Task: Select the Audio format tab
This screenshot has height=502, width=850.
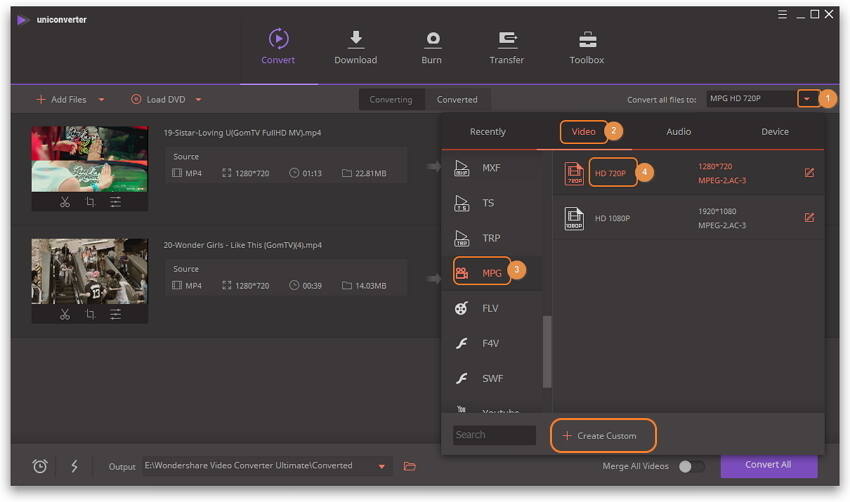Action: tap(679, 132)
